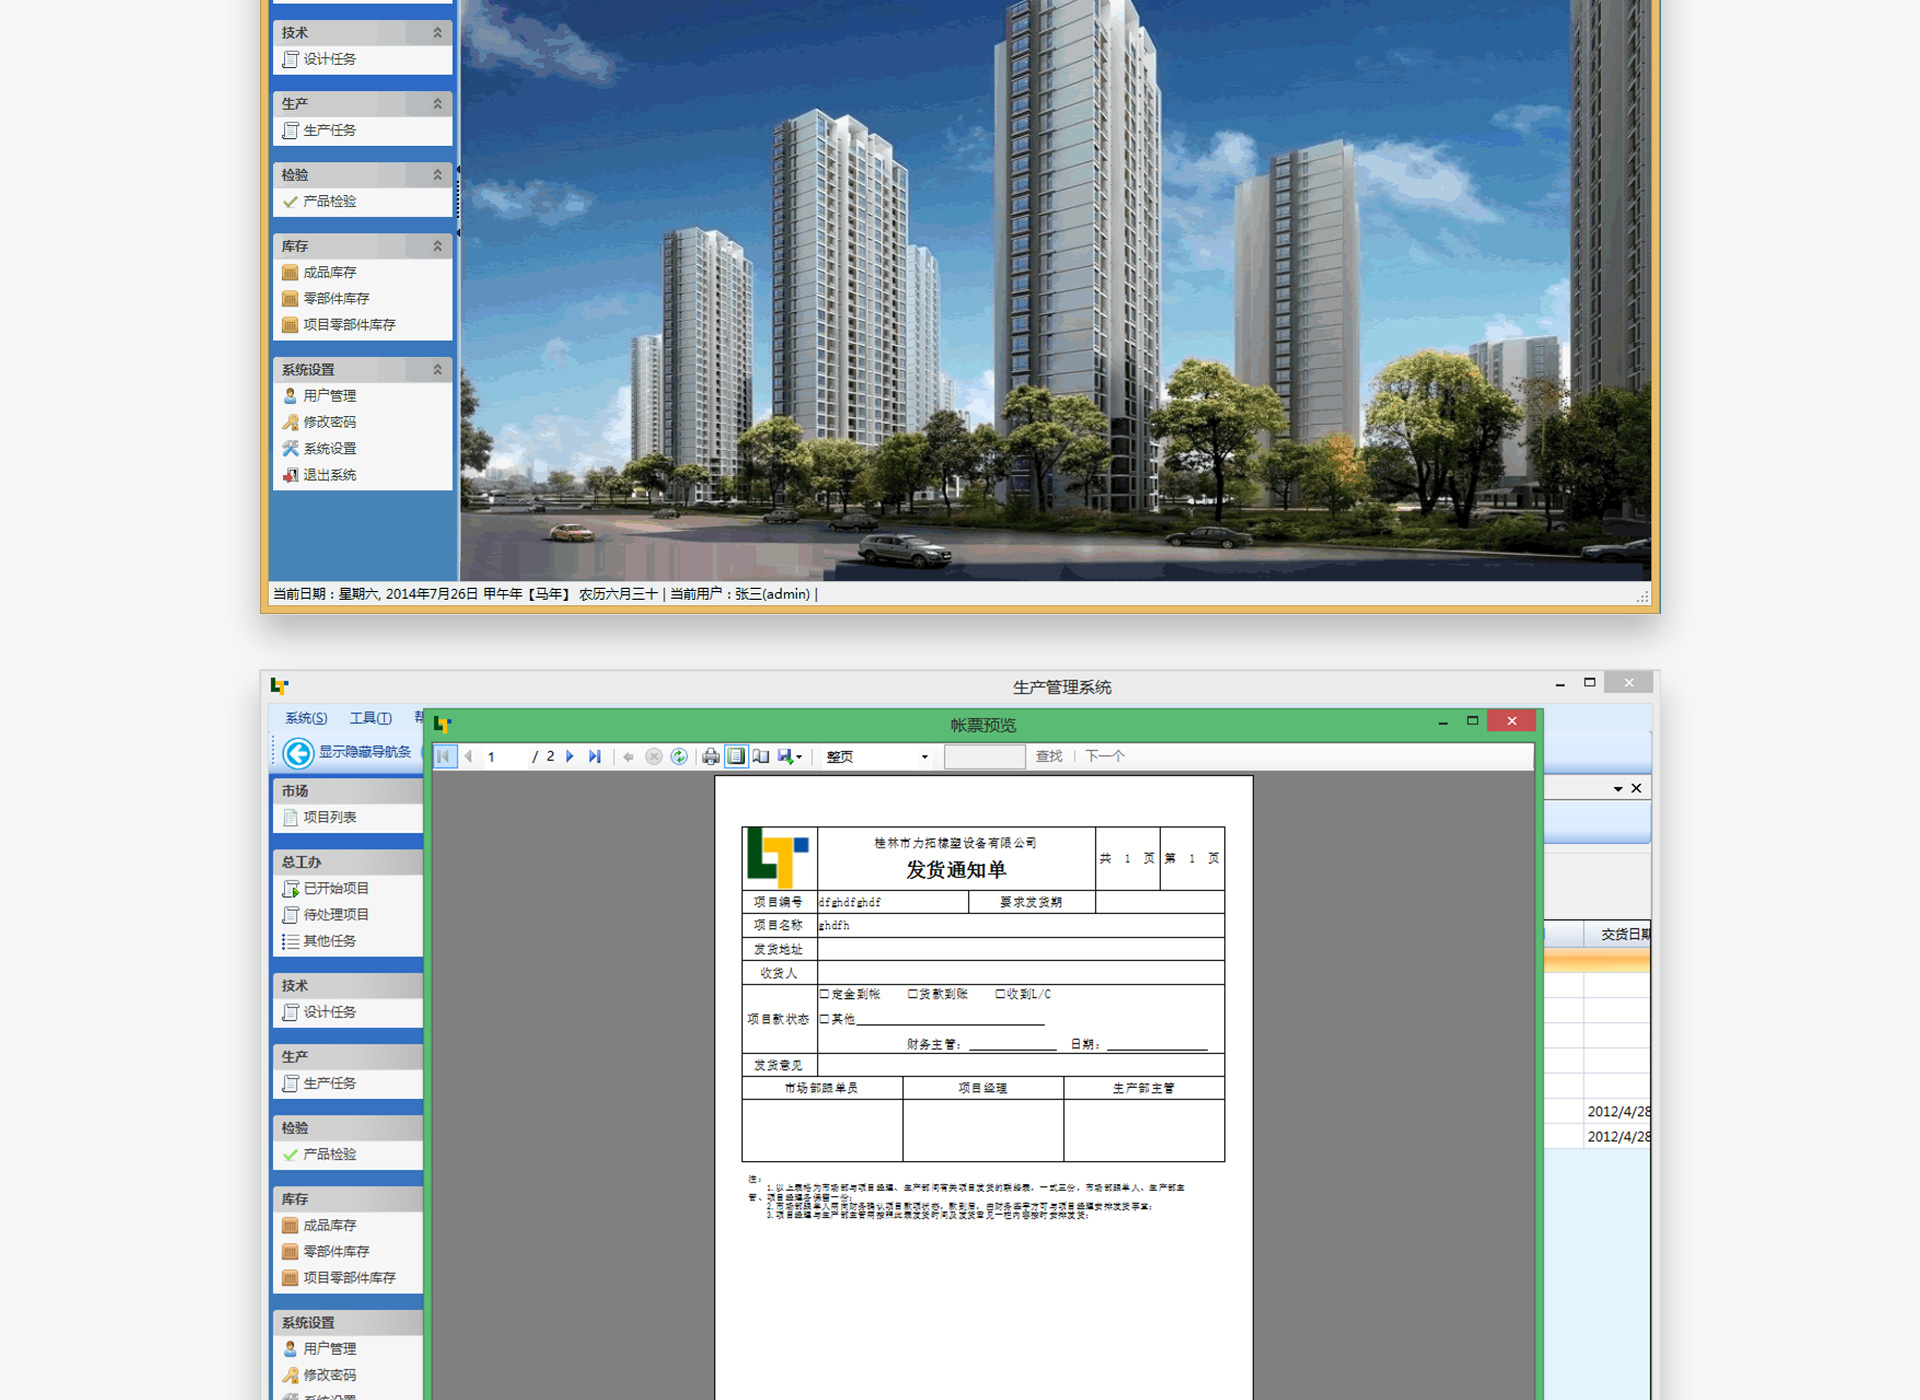Screen dimensions: 1920x1400
Task: Open page setup icon in preview toolbar
Action: tap(761, 757)
